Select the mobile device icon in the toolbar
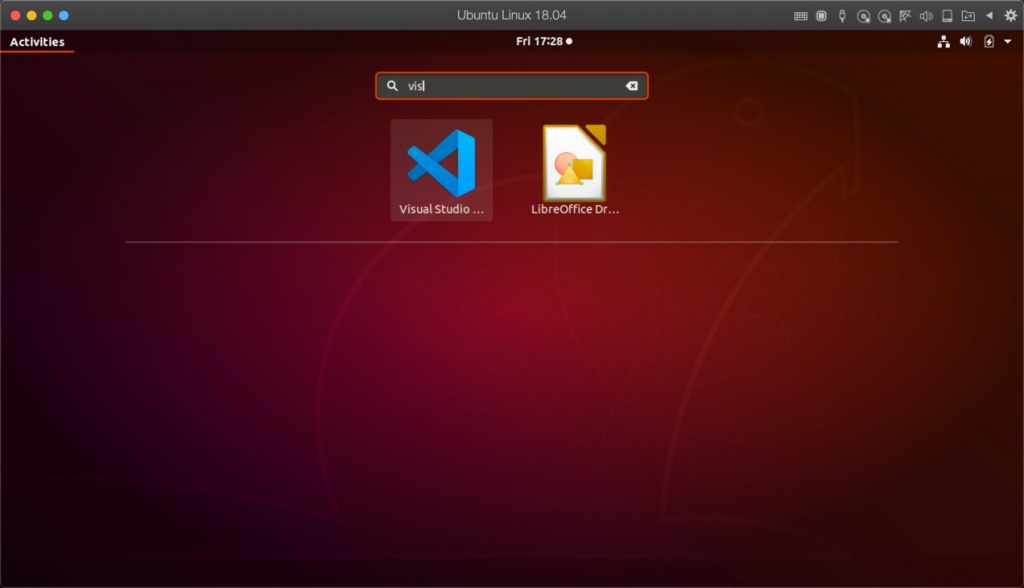This screenshot has height=588, width=1024. pos(947,15)
